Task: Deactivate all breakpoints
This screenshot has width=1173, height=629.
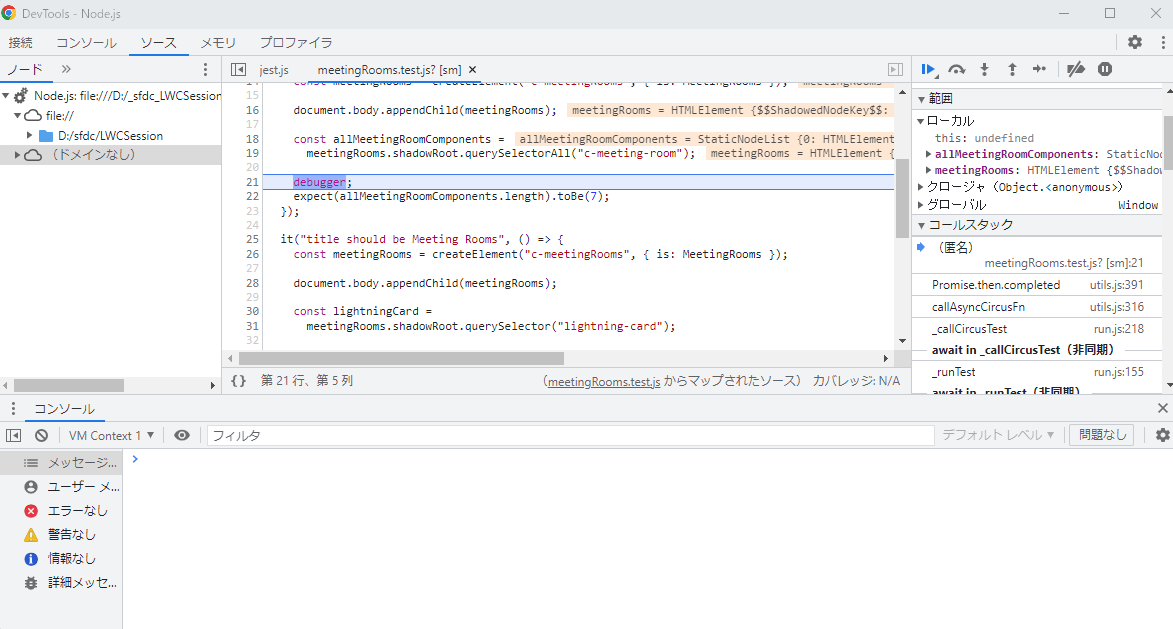Action: [x=1076, y=70]
